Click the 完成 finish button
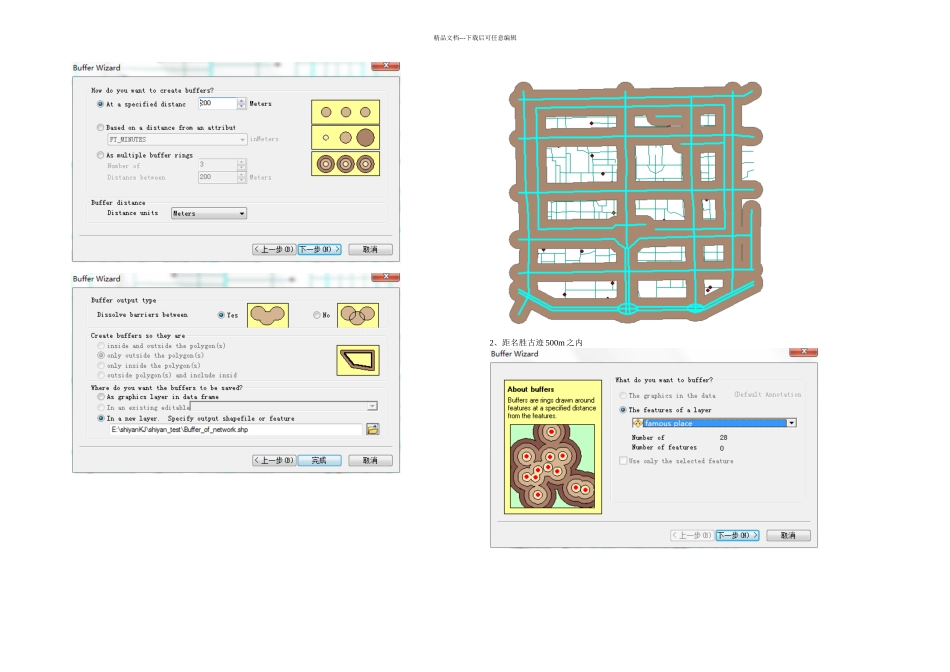950x672 pixels. (319, 461)
